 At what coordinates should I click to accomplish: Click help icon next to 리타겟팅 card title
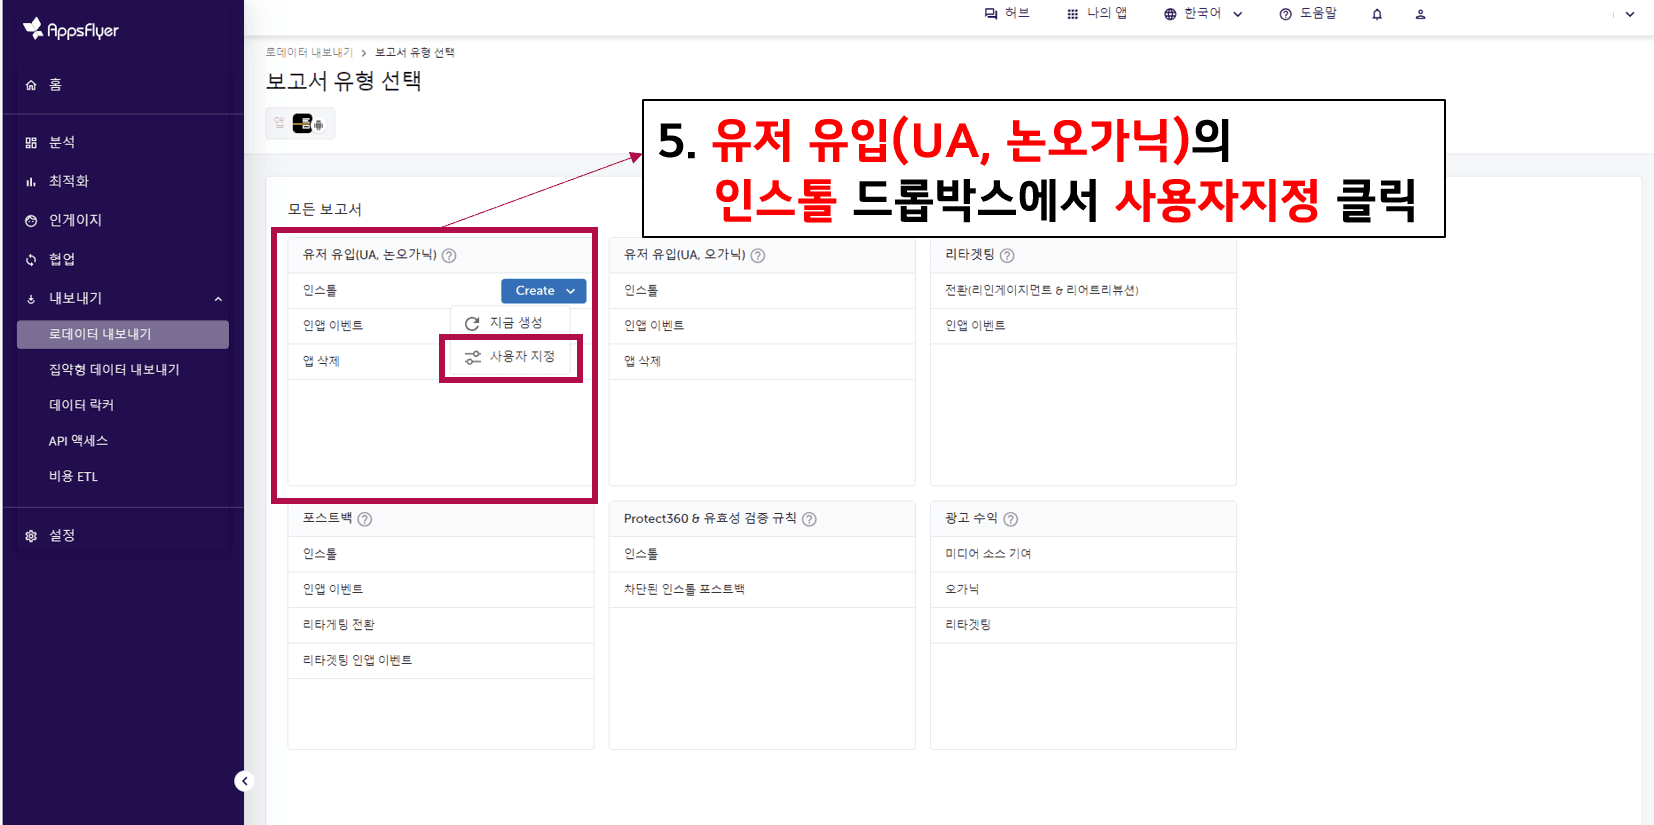tap(1007, 256)
